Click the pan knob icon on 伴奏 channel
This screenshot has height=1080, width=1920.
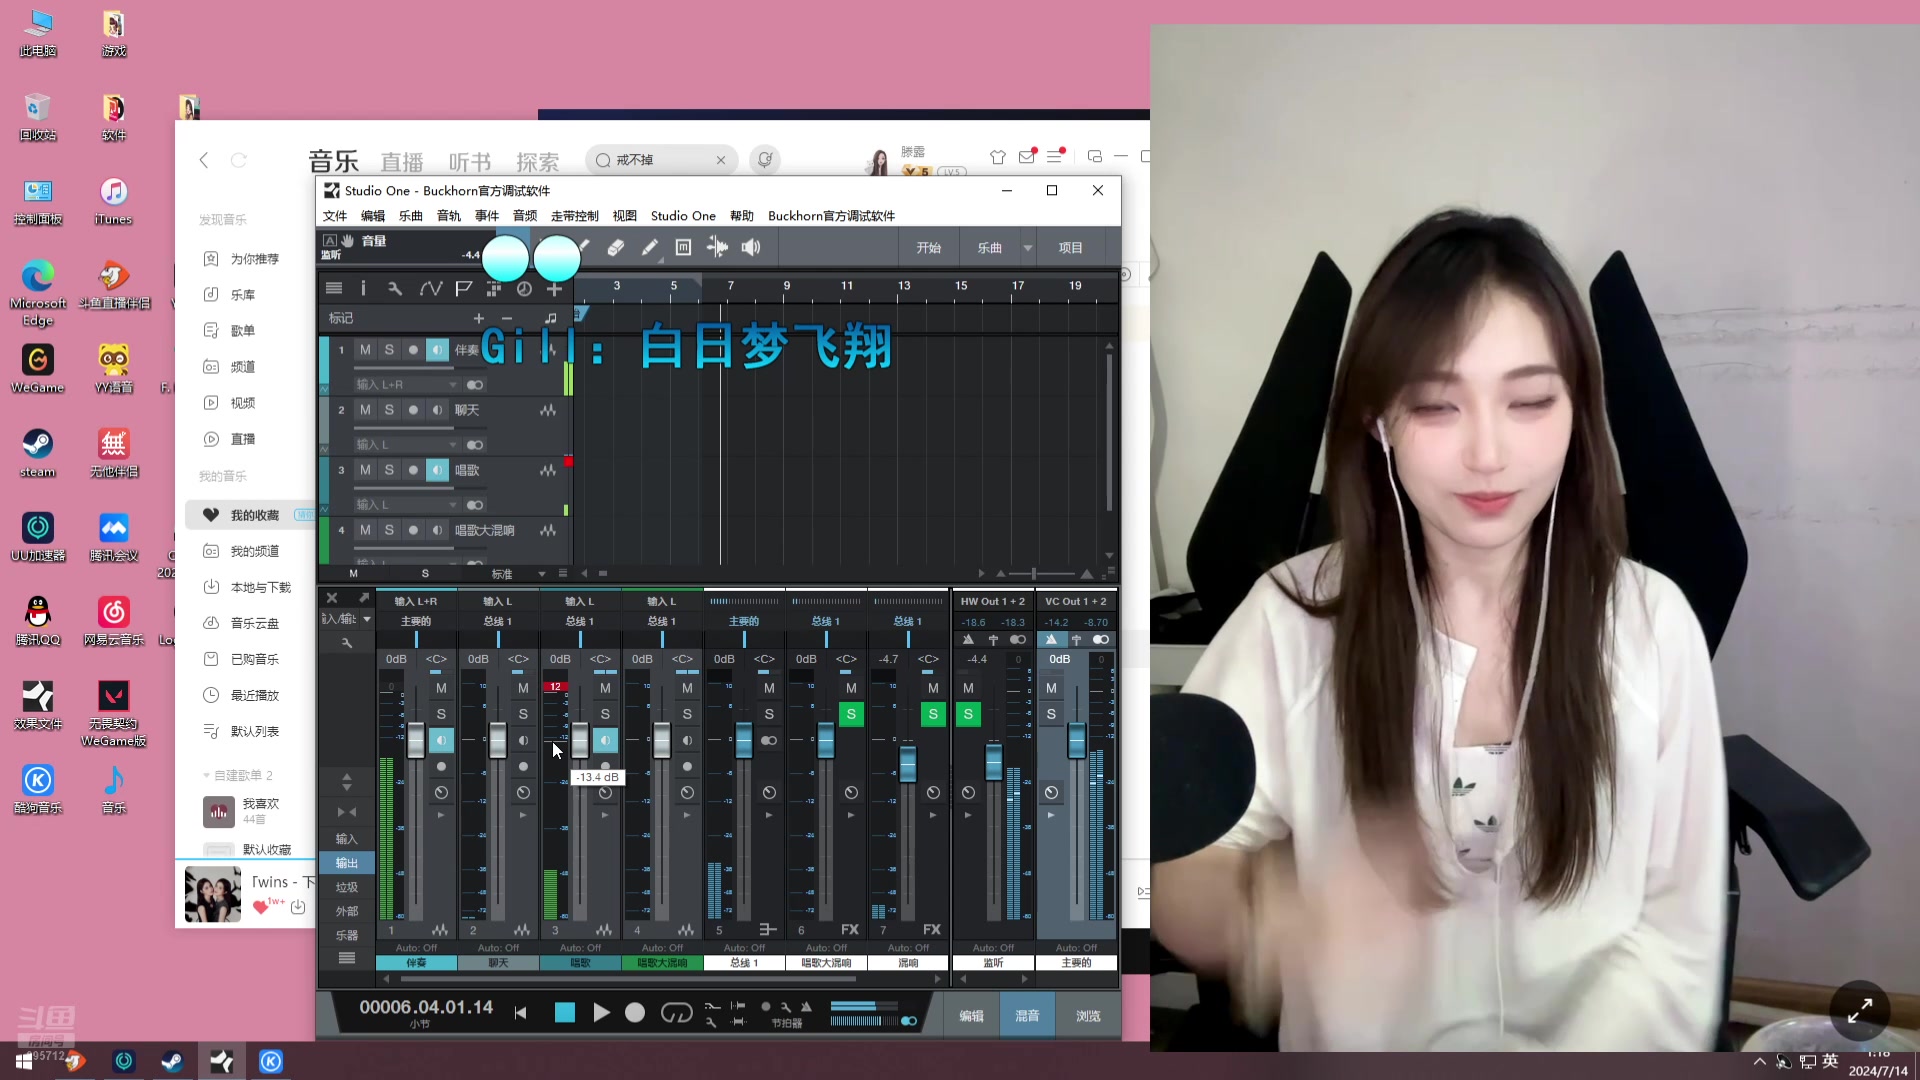click(441, 793)
